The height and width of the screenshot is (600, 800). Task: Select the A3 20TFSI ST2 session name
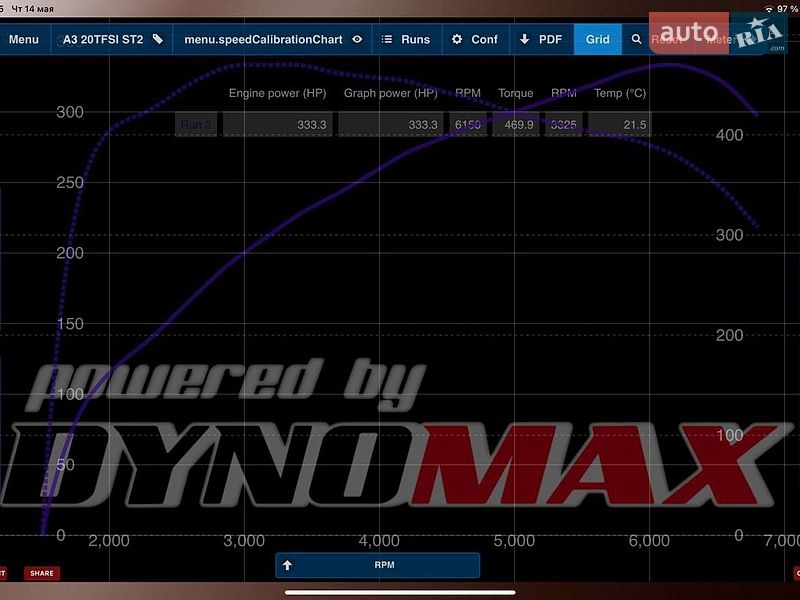[103, 39]
